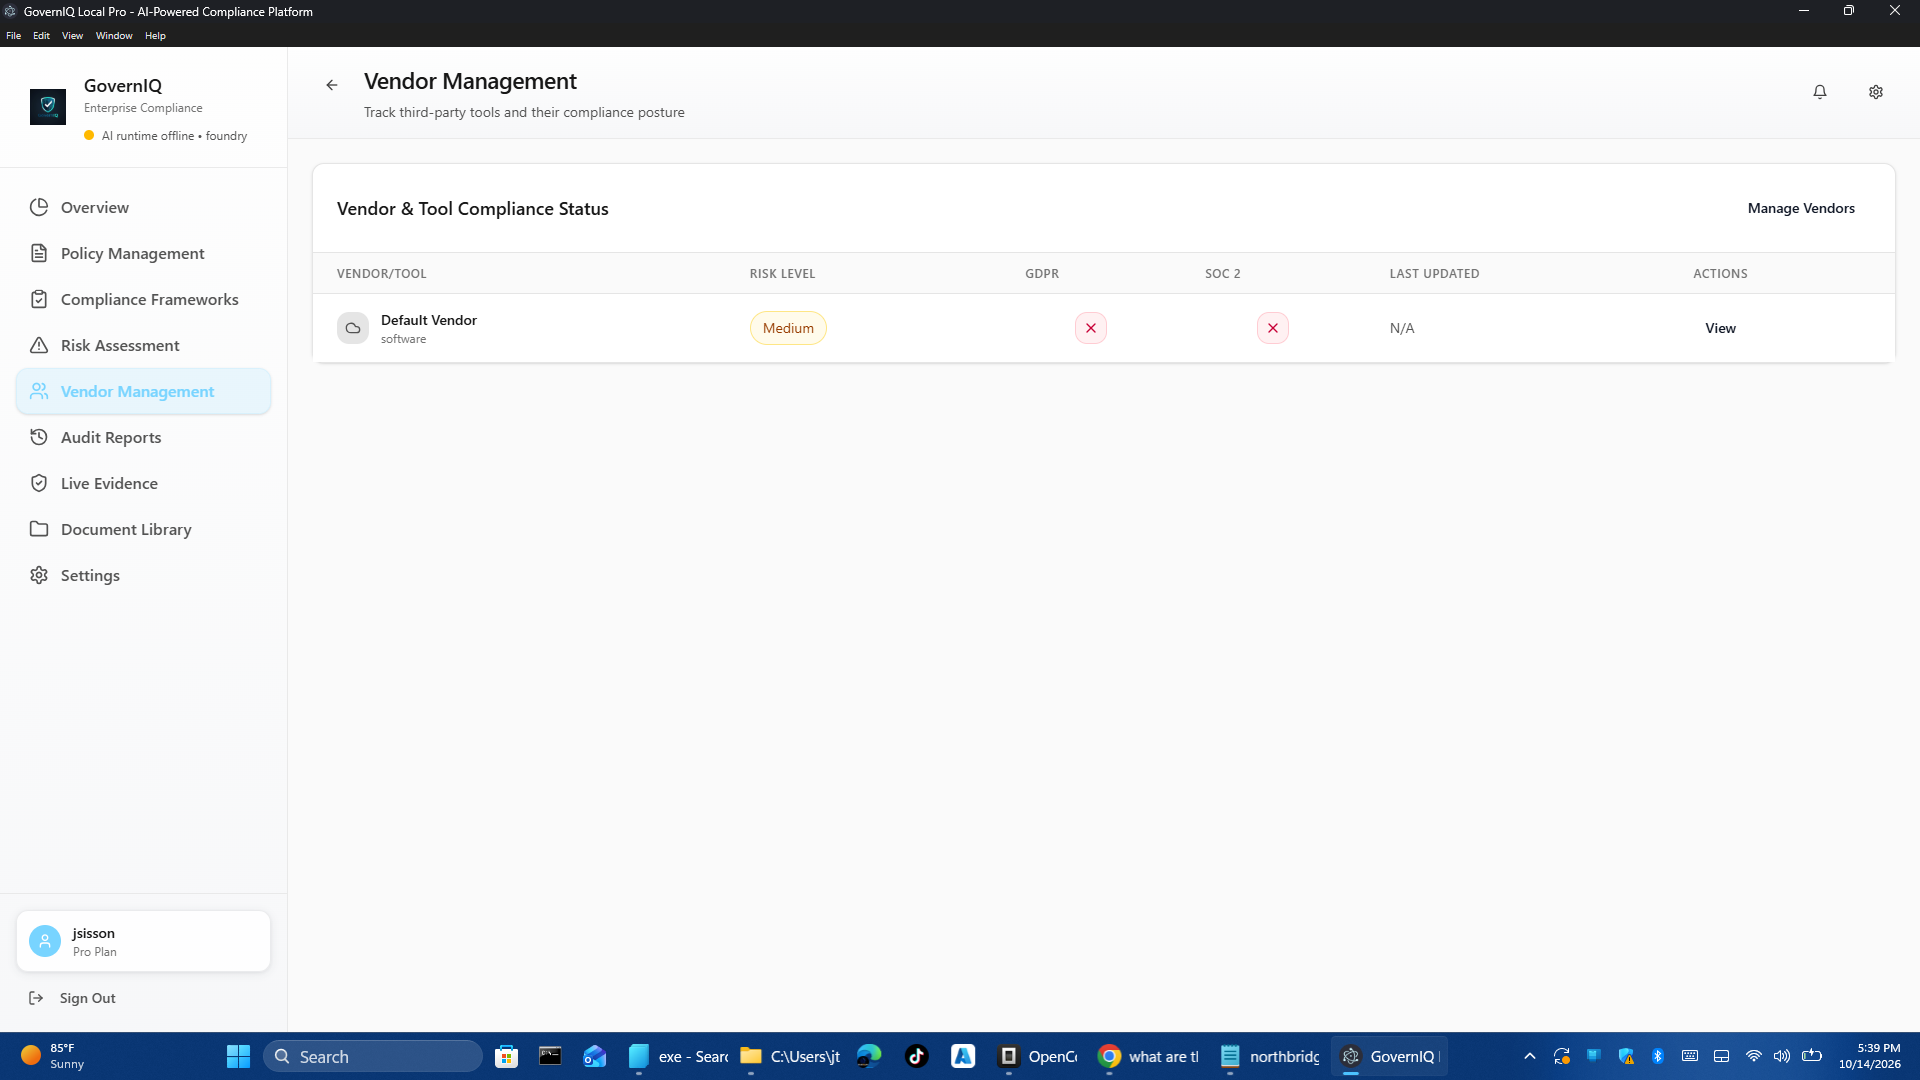1920x1080 pixels.
Task: Open Settings in the sidebar
Action: point(143,575)
